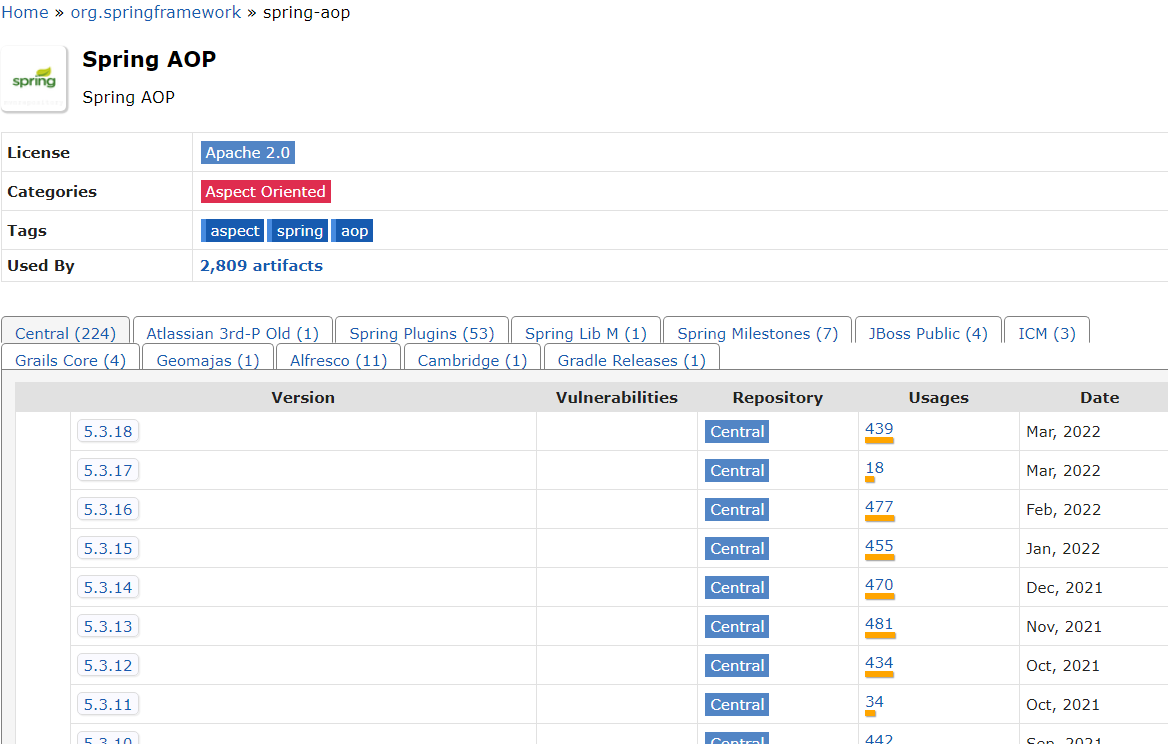View the 481 usages of 5.3.13
This screenshot has height=744, width=1168.
(x=879, y=624)
